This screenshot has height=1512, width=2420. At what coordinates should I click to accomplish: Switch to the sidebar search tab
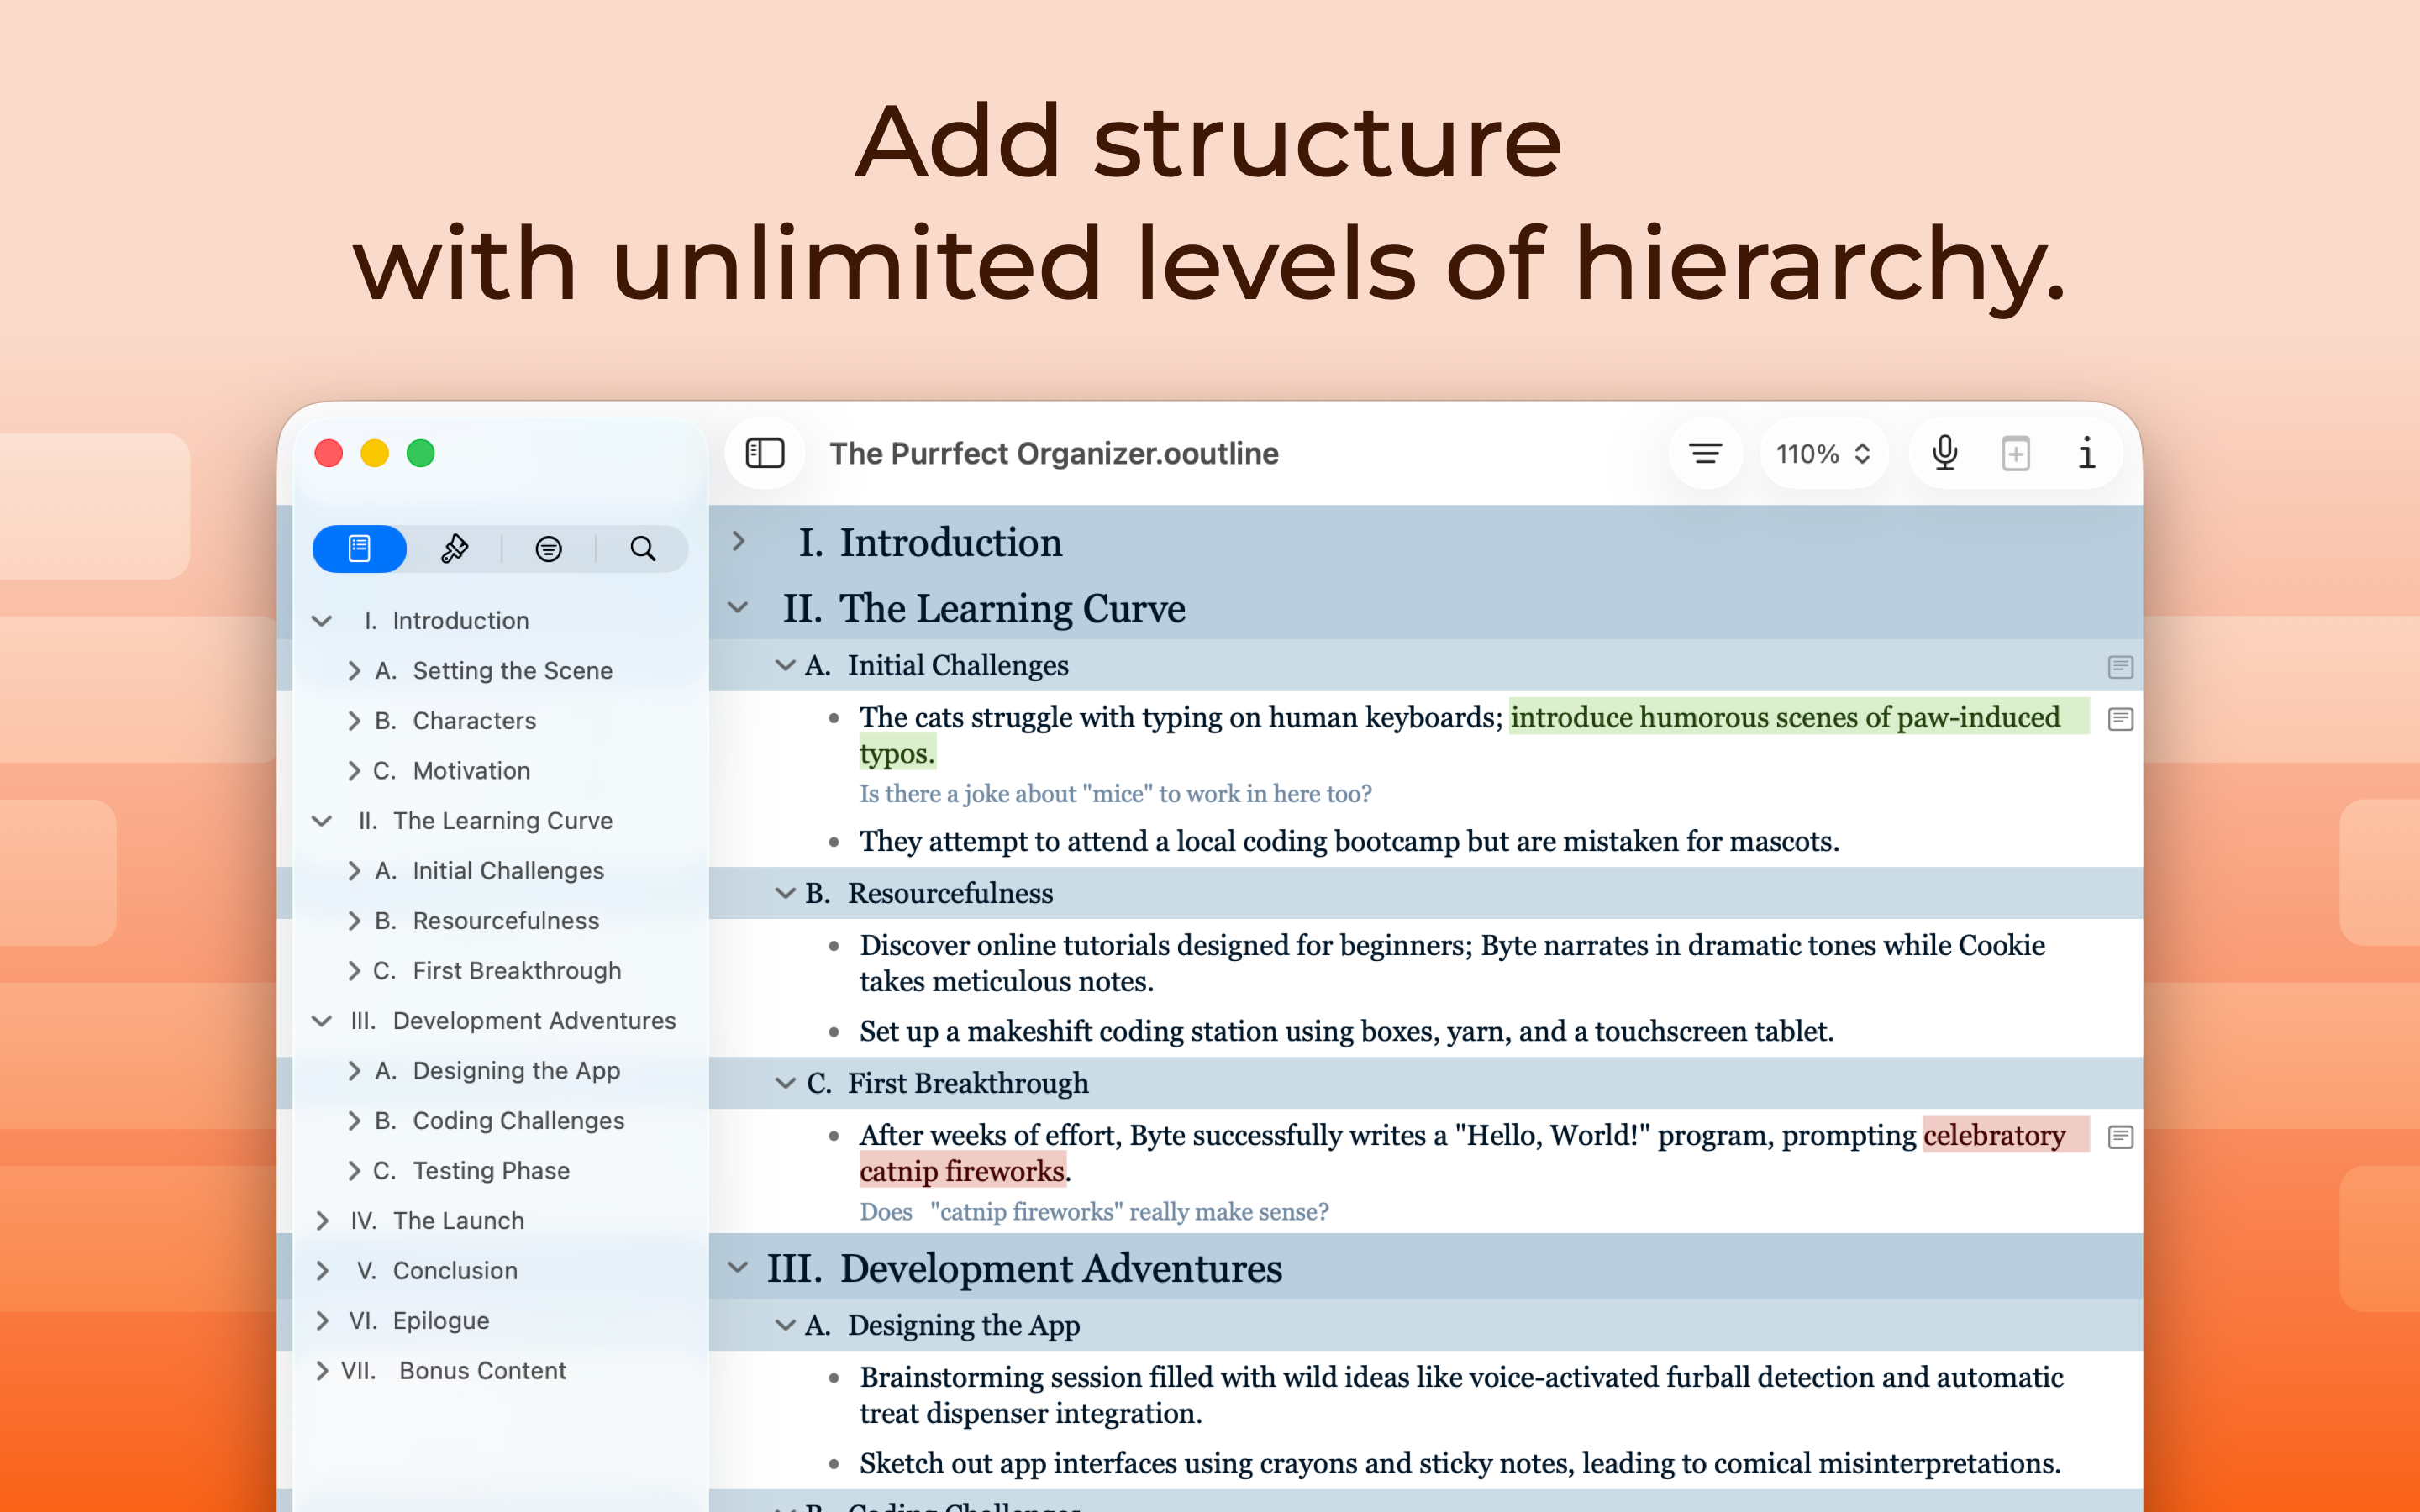click(643, 548)
